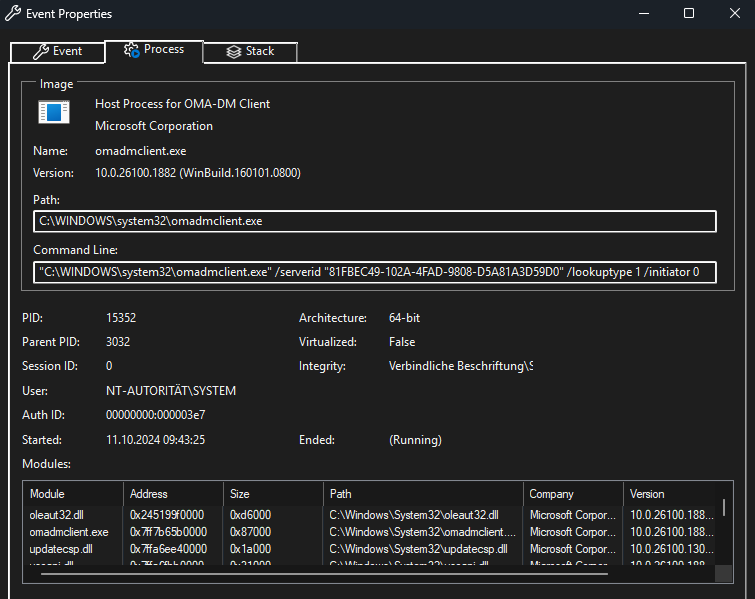Click Integrity value Verbindliche Beschriftung
The height and width of the screenshot is (599, 755).
click(460, 366)
